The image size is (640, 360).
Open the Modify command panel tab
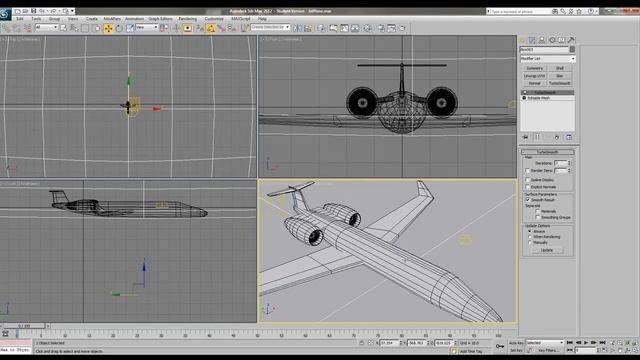point(532,40)
